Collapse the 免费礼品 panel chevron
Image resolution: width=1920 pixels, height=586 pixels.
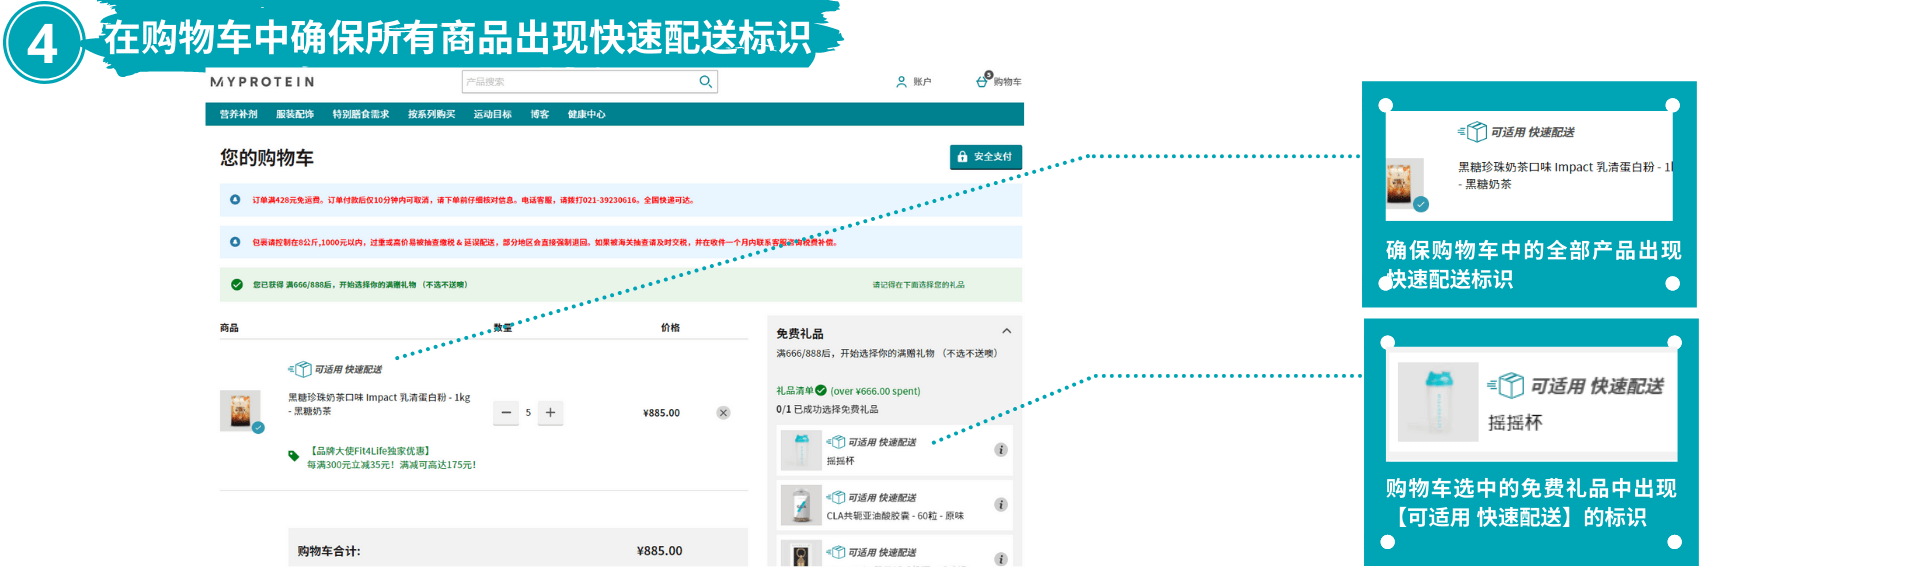(x=1006, y=332)
